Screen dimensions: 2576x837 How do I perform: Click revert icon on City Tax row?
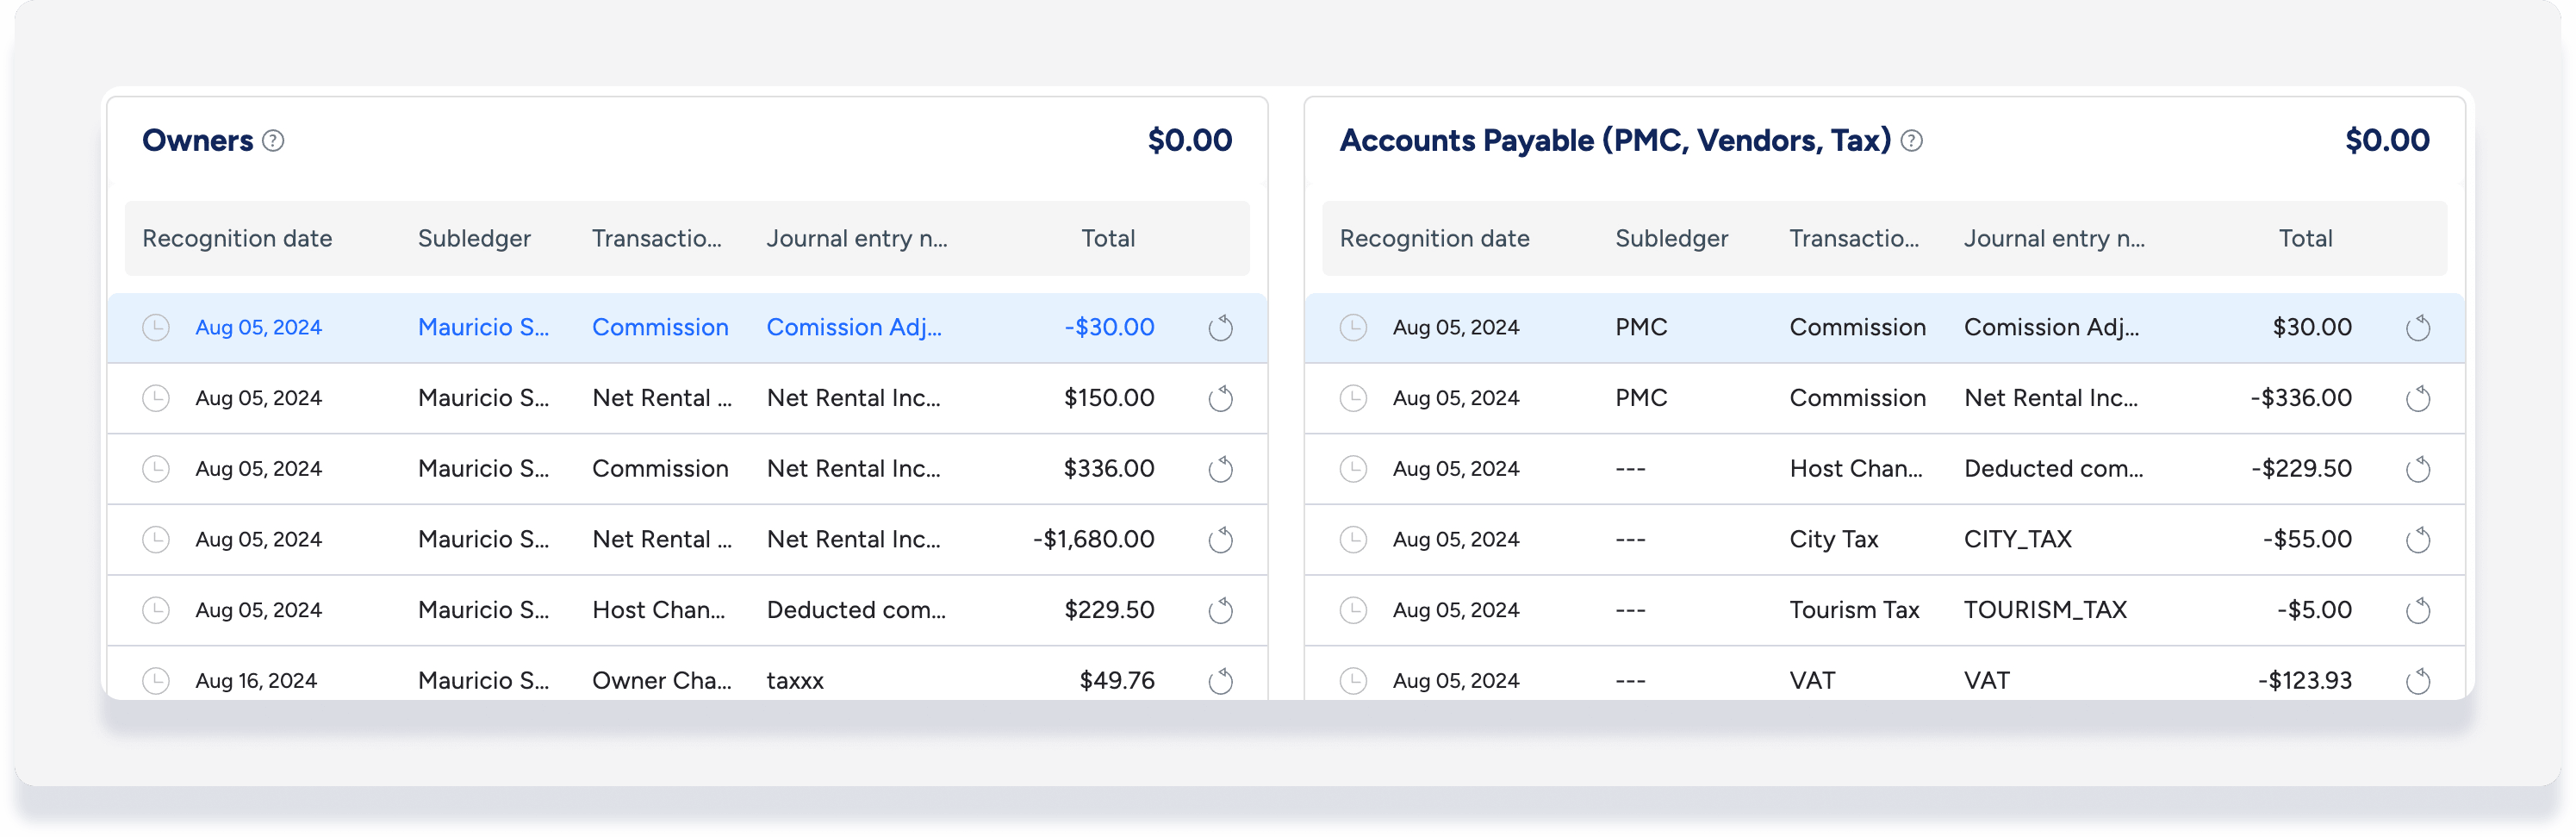[x=2417, y=540]
